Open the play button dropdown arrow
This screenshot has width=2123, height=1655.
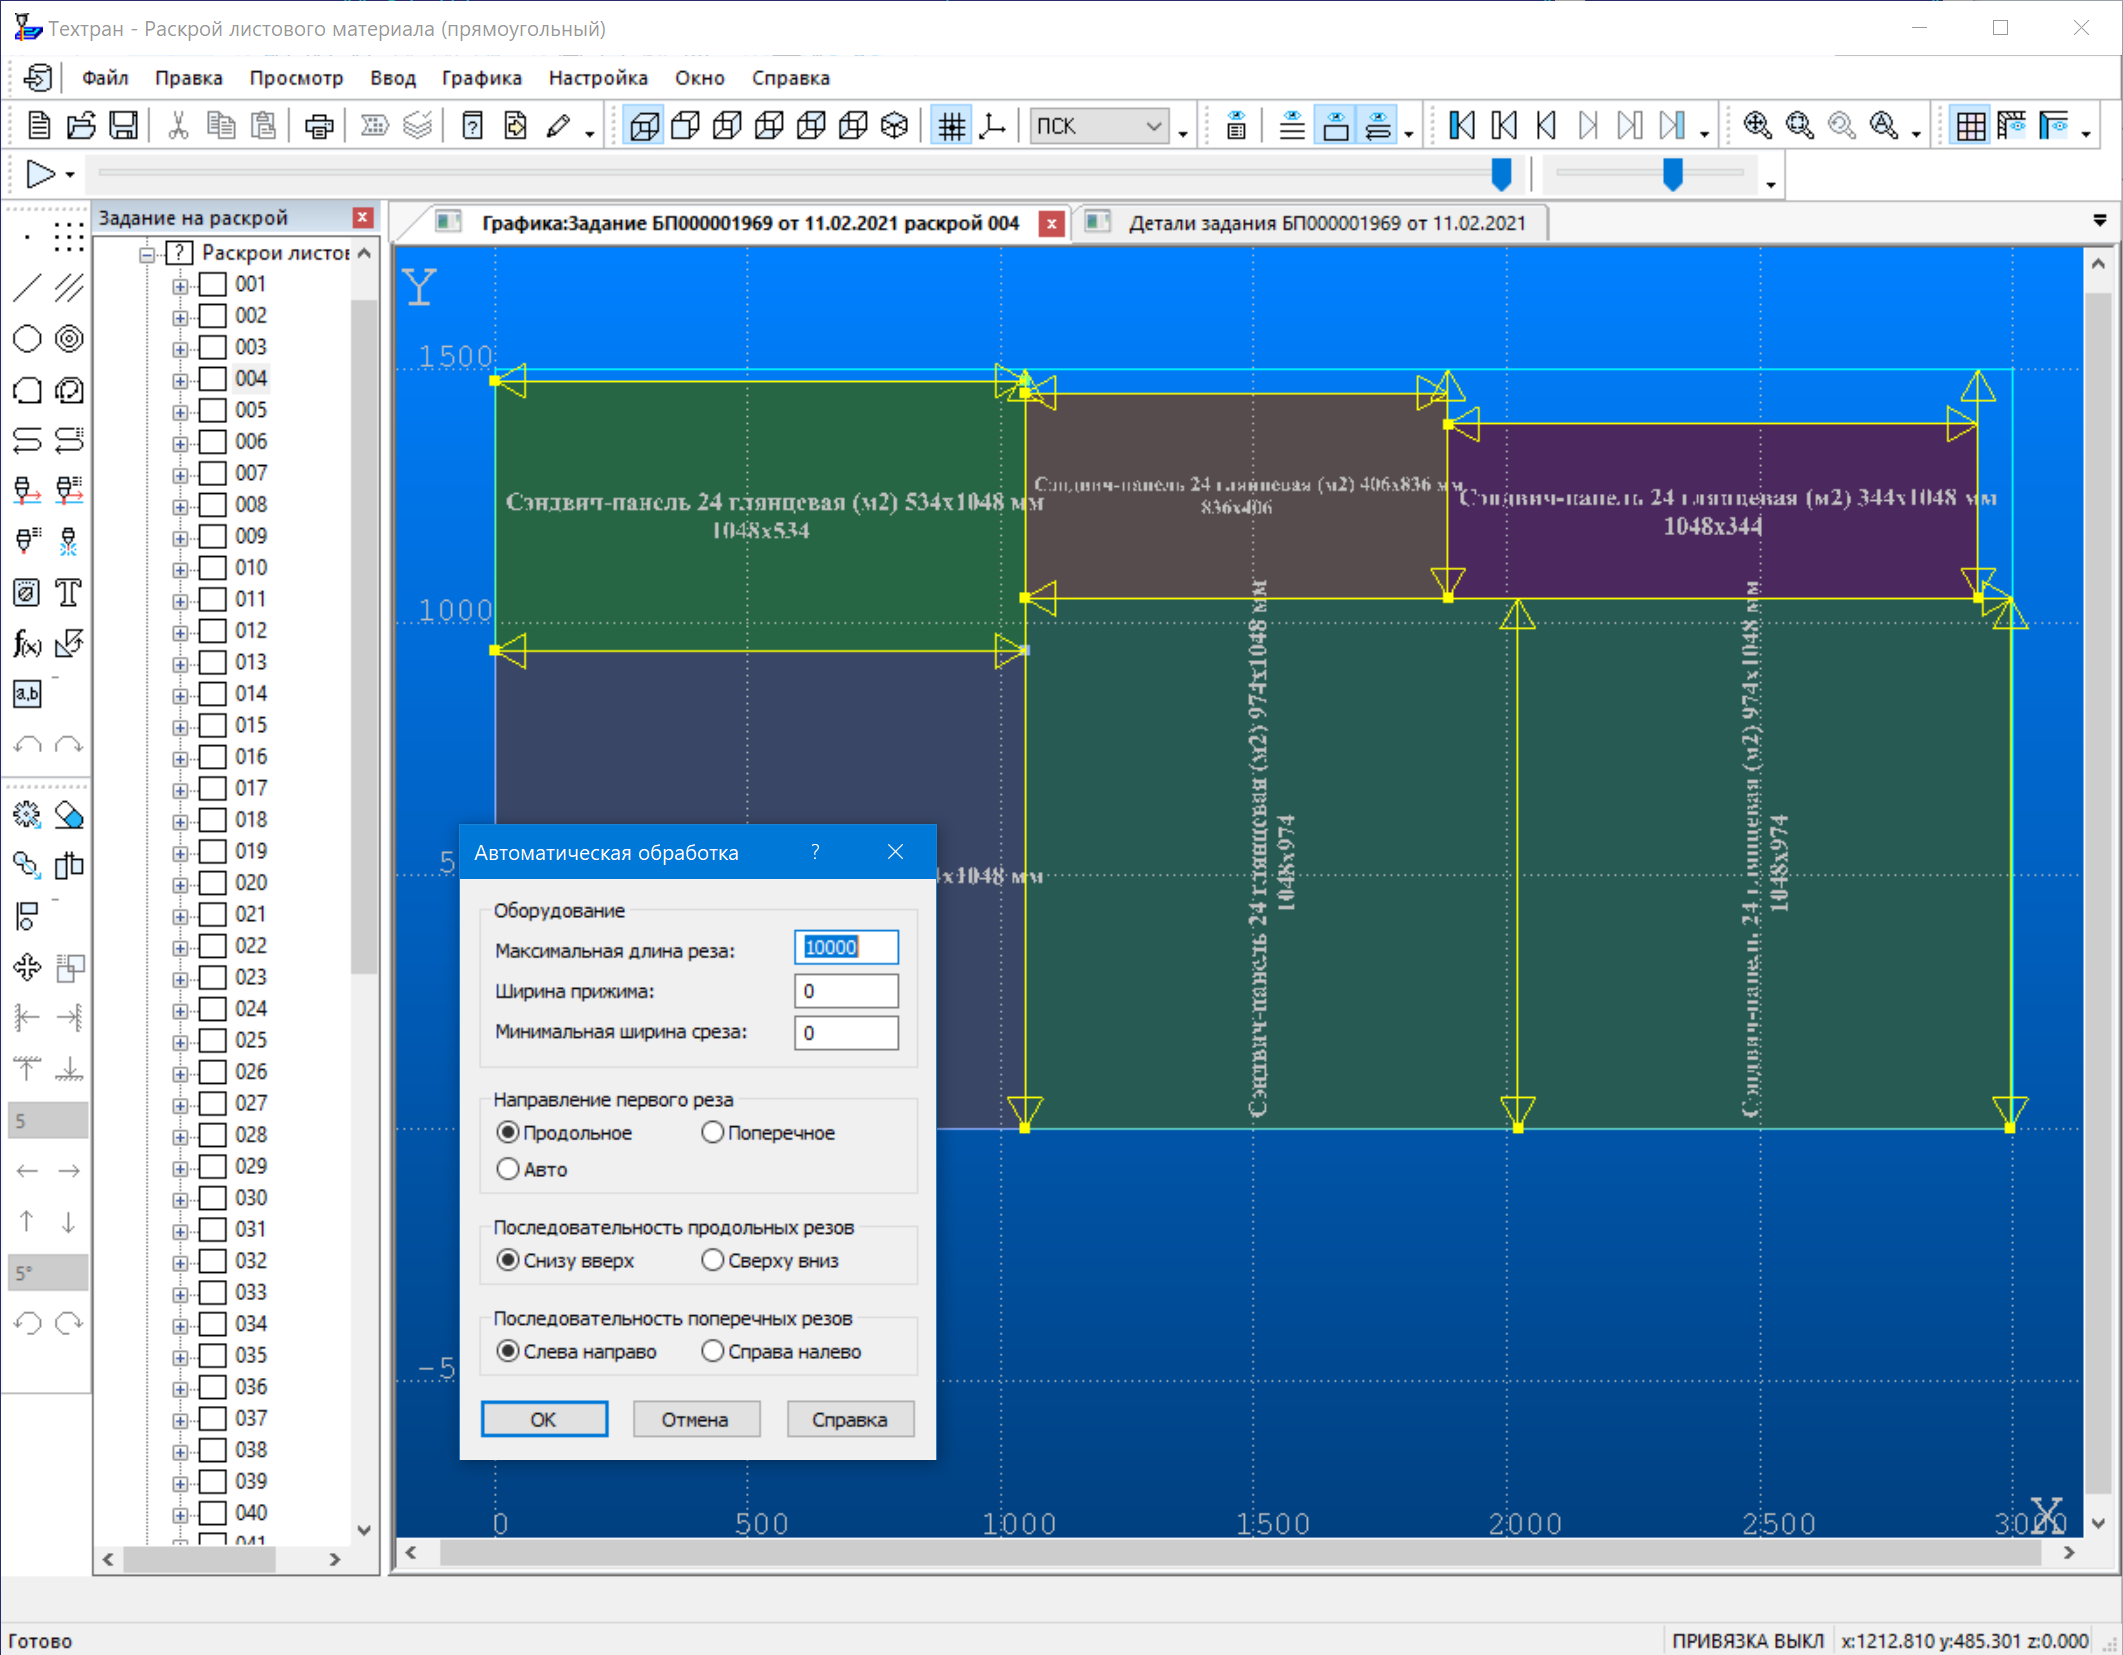point(70,175)
